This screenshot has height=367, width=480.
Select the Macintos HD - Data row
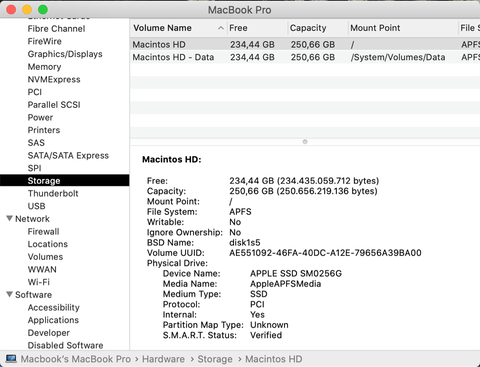(x=305, y=57)
